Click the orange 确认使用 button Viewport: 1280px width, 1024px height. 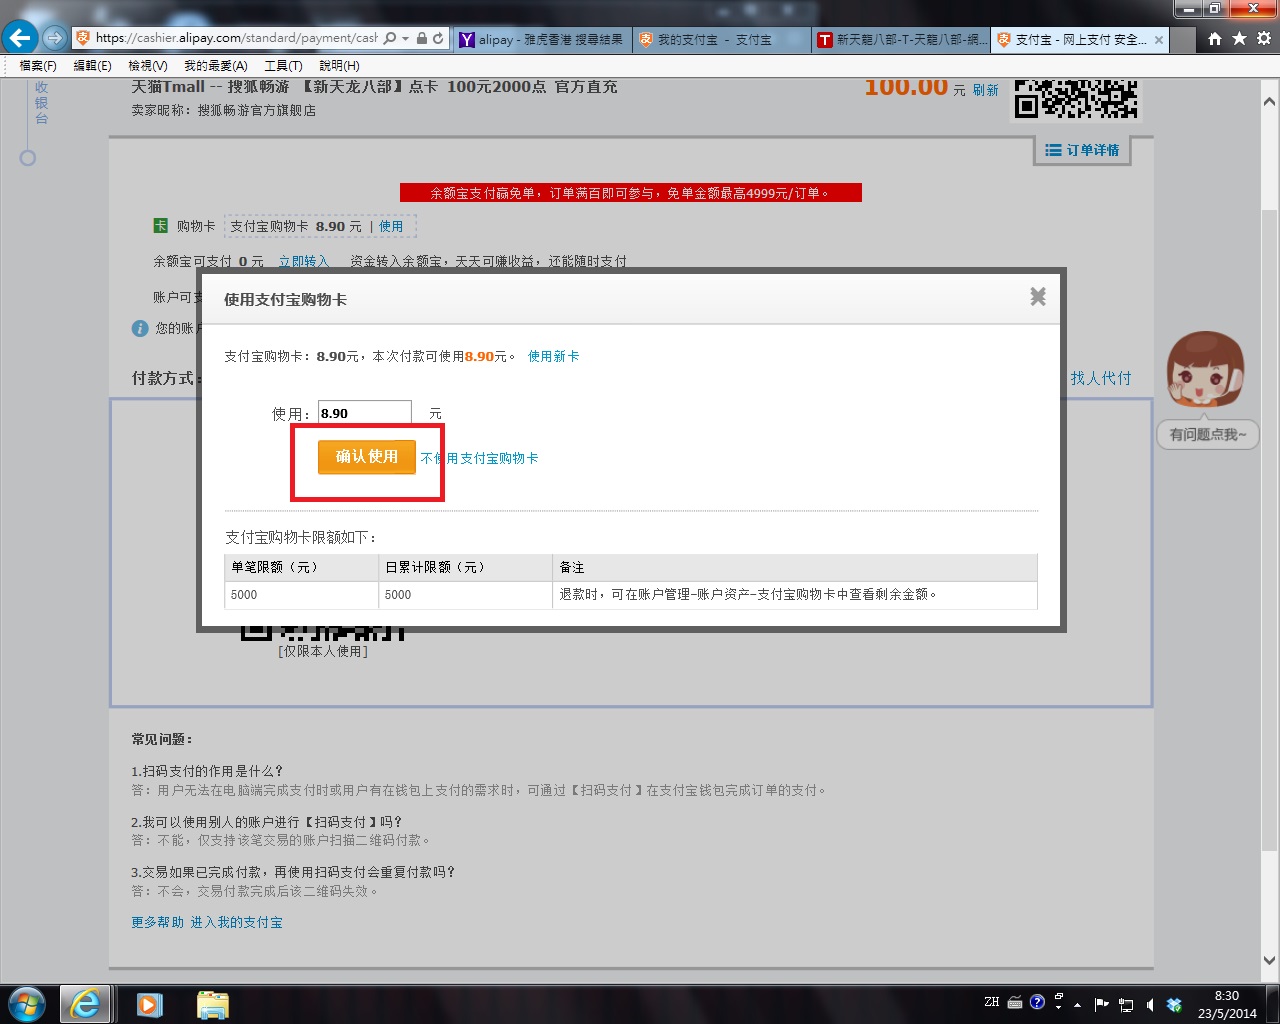point(367,457)
